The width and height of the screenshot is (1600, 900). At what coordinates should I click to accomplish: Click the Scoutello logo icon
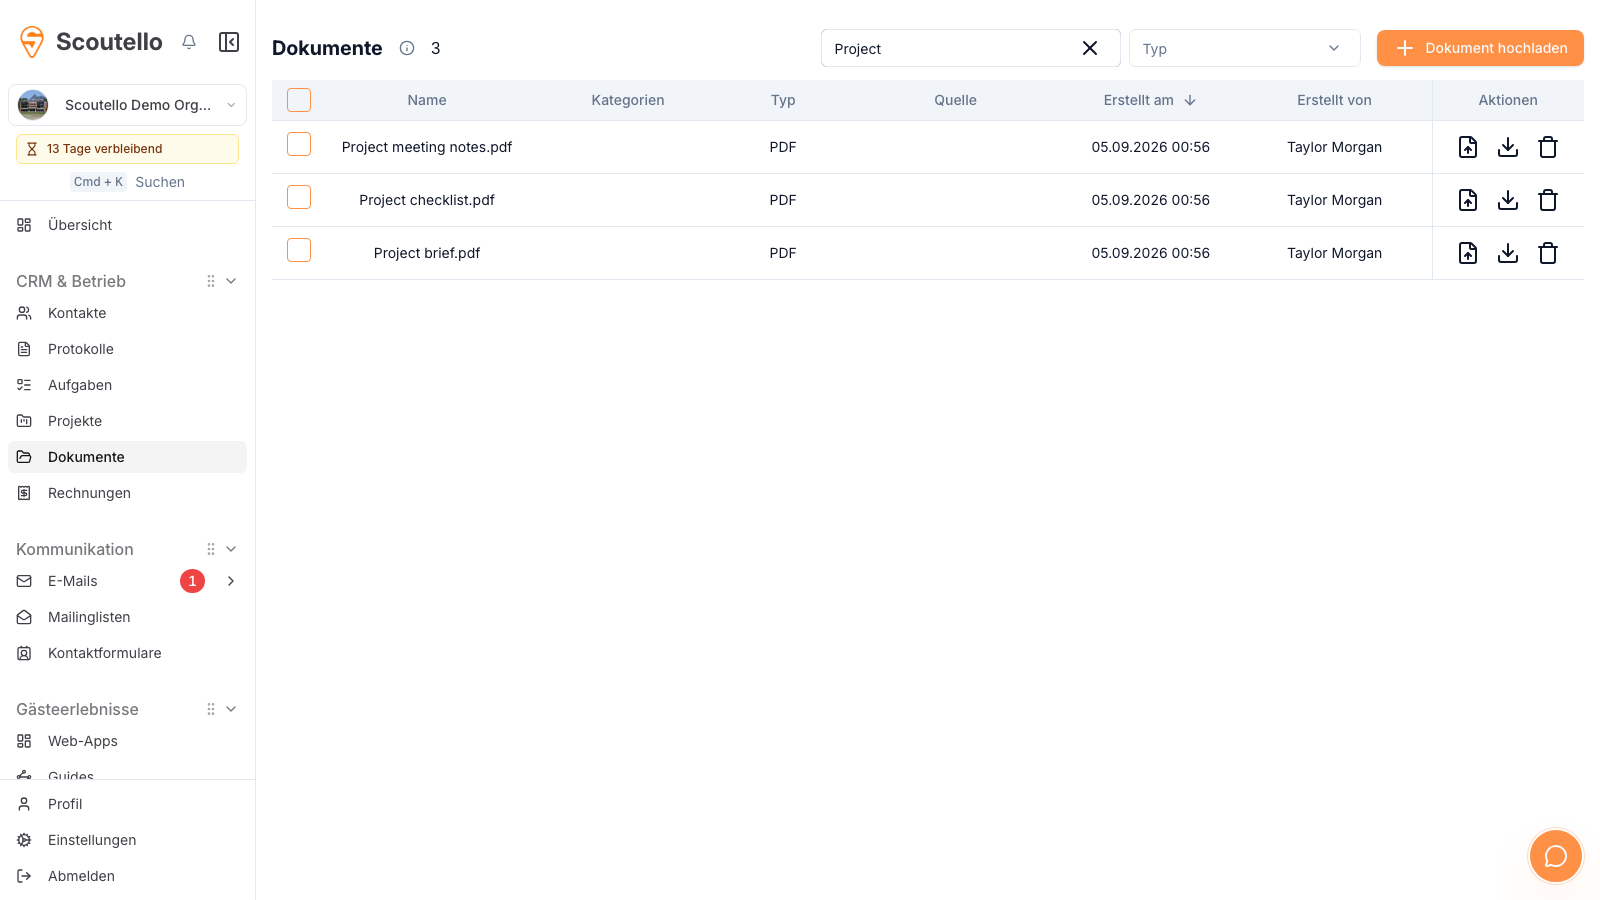click(x=32, y=42)
